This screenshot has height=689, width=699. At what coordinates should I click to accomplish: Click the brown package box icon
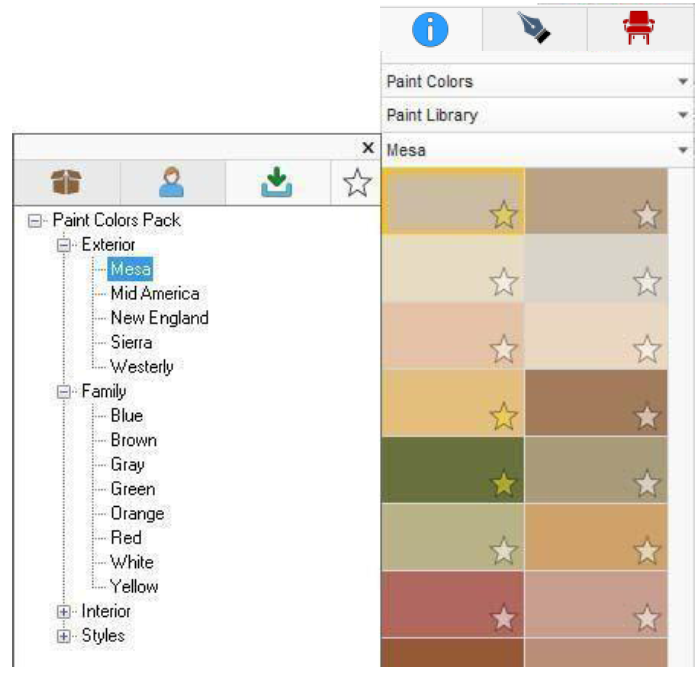point(66,182)
